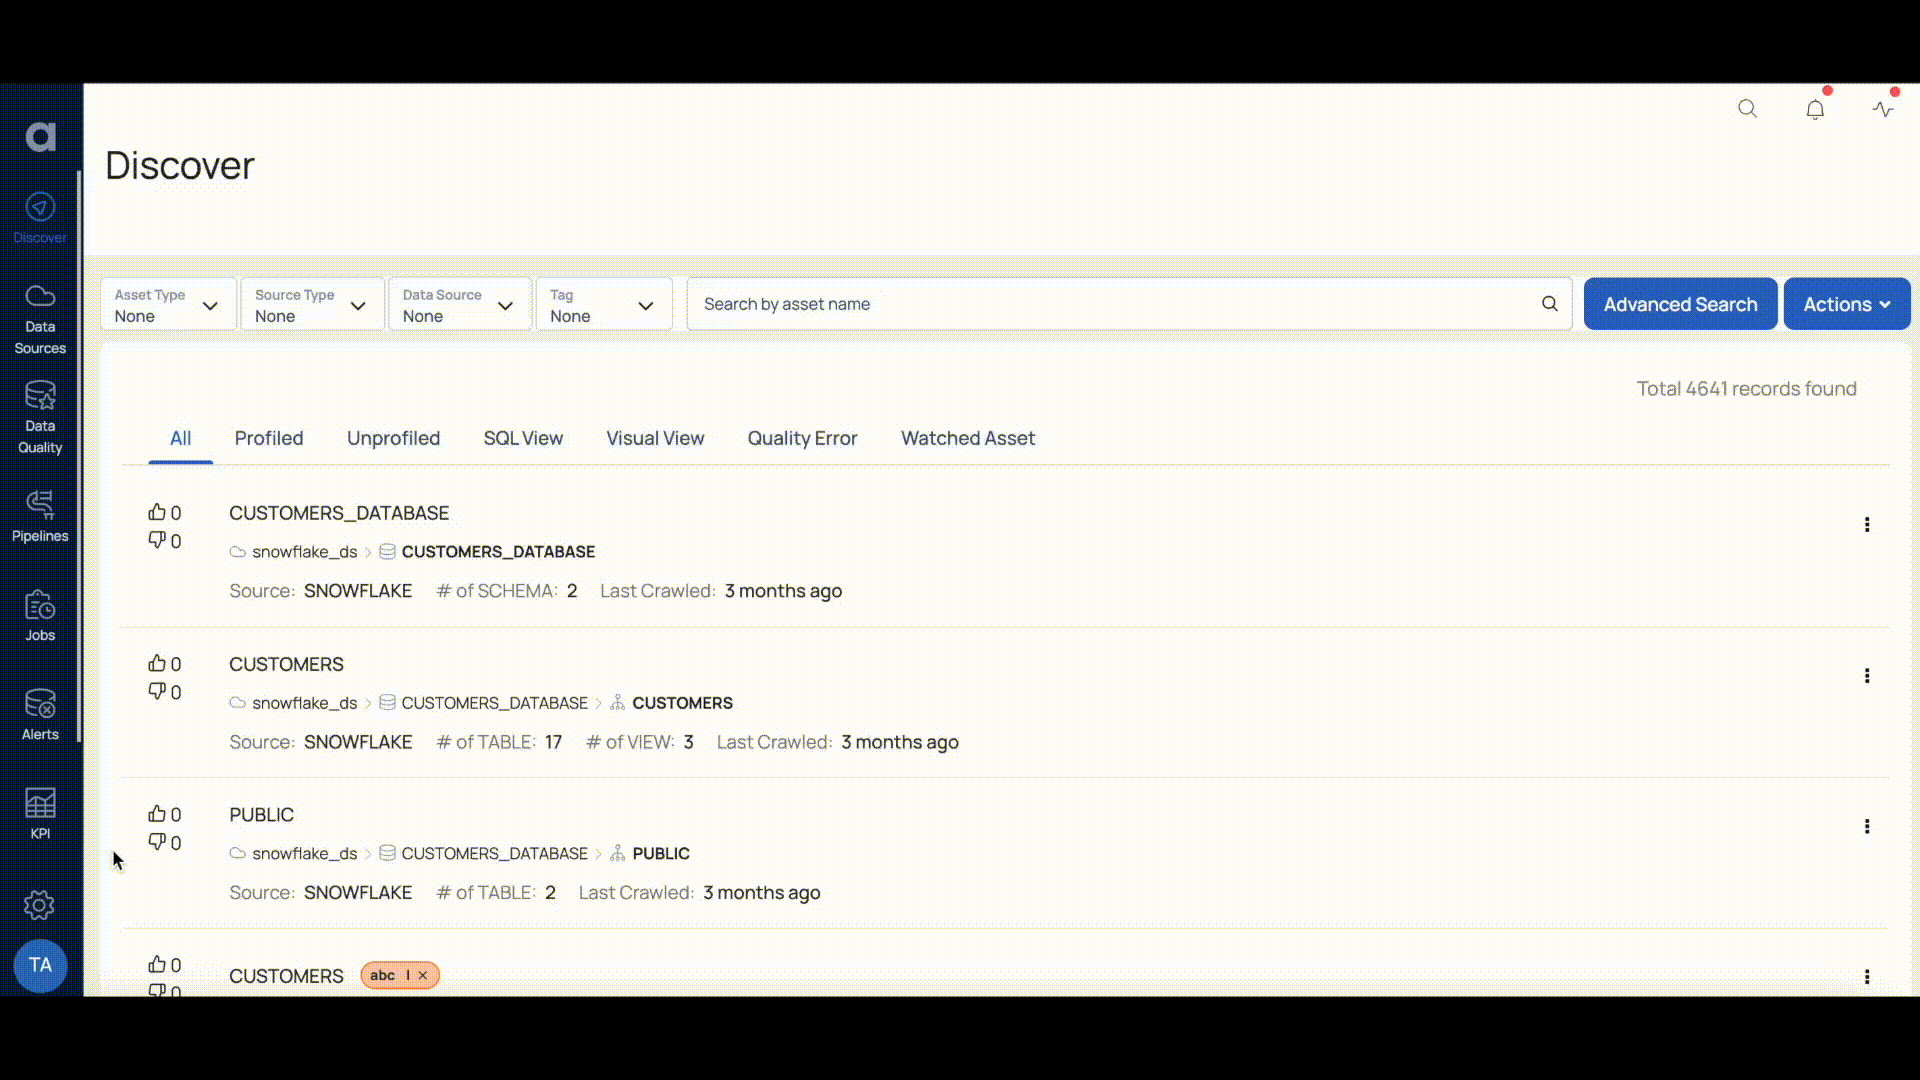The image size is (1920, 1080).
Task: Focus the Search by asset name field
Action: 1129,304
